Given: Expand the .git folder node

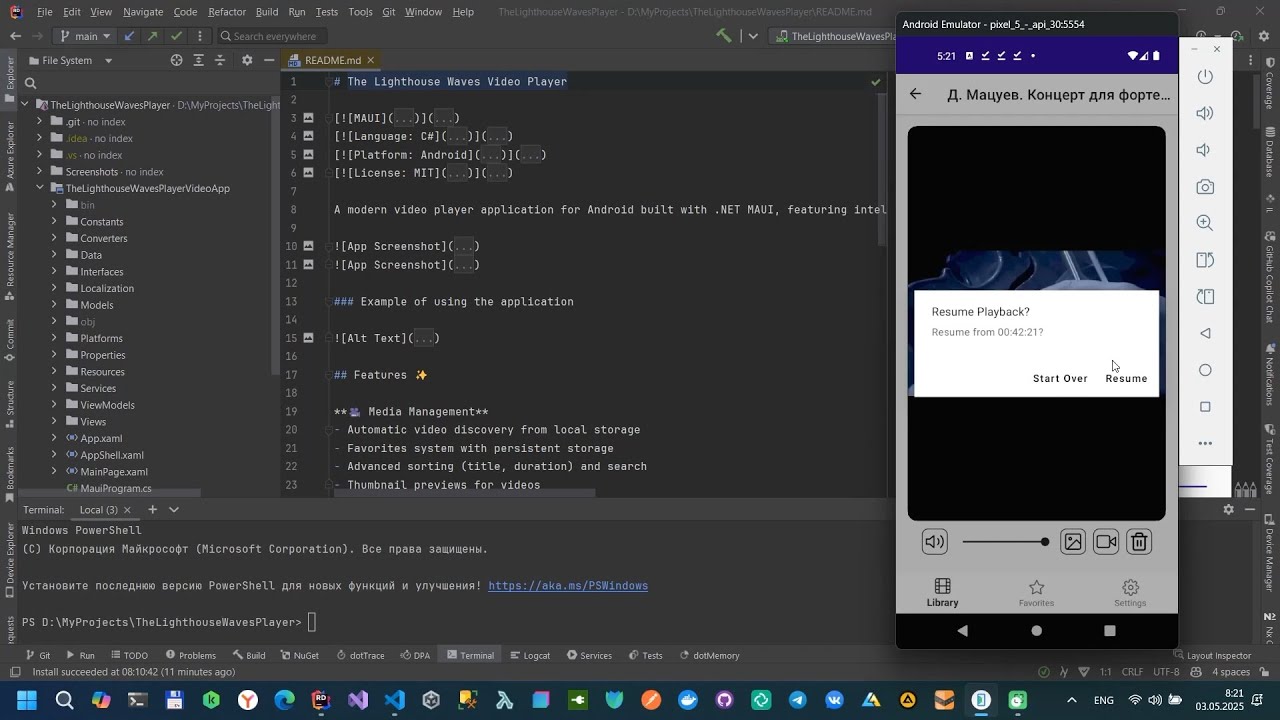Looking at the screenshot, I should point(39,122).
